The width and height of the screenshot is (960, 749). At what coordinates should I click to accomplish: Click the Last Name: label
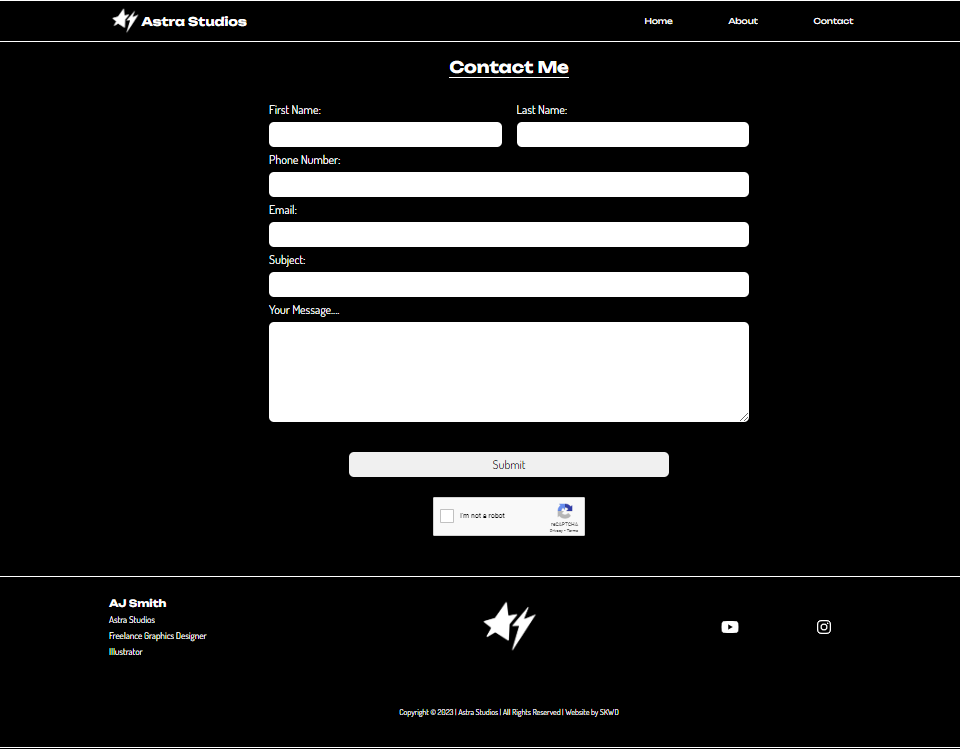click(x=542, y=110)
